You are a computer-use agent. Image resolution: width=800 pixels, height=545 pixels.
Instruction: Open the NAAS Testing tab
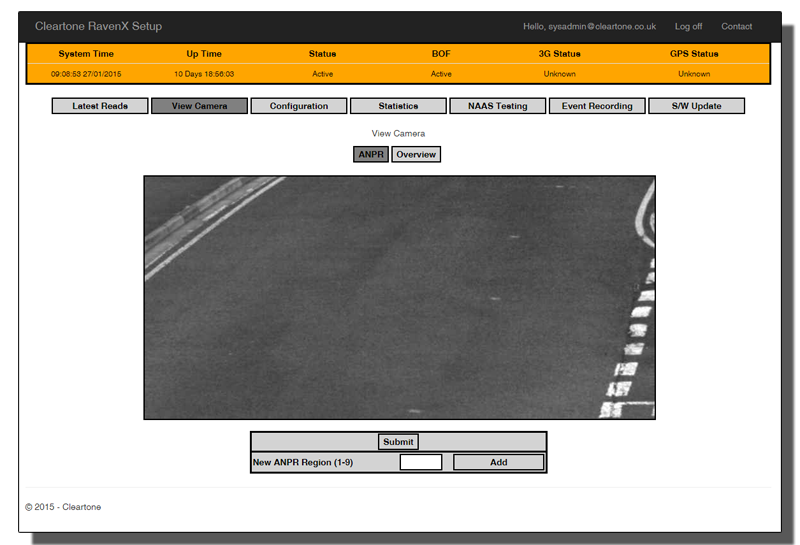497,106
